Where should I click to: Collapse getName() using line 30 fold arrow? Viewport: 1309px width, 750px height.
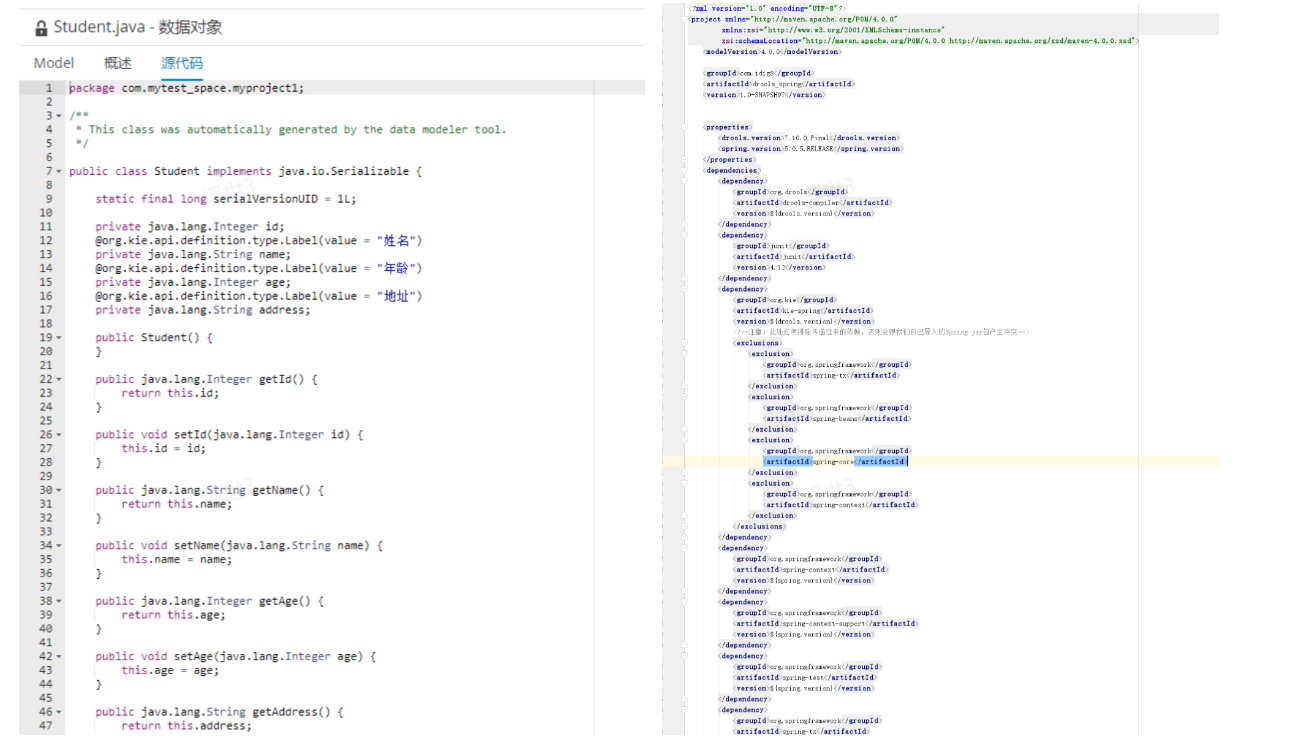click(58, 491)
